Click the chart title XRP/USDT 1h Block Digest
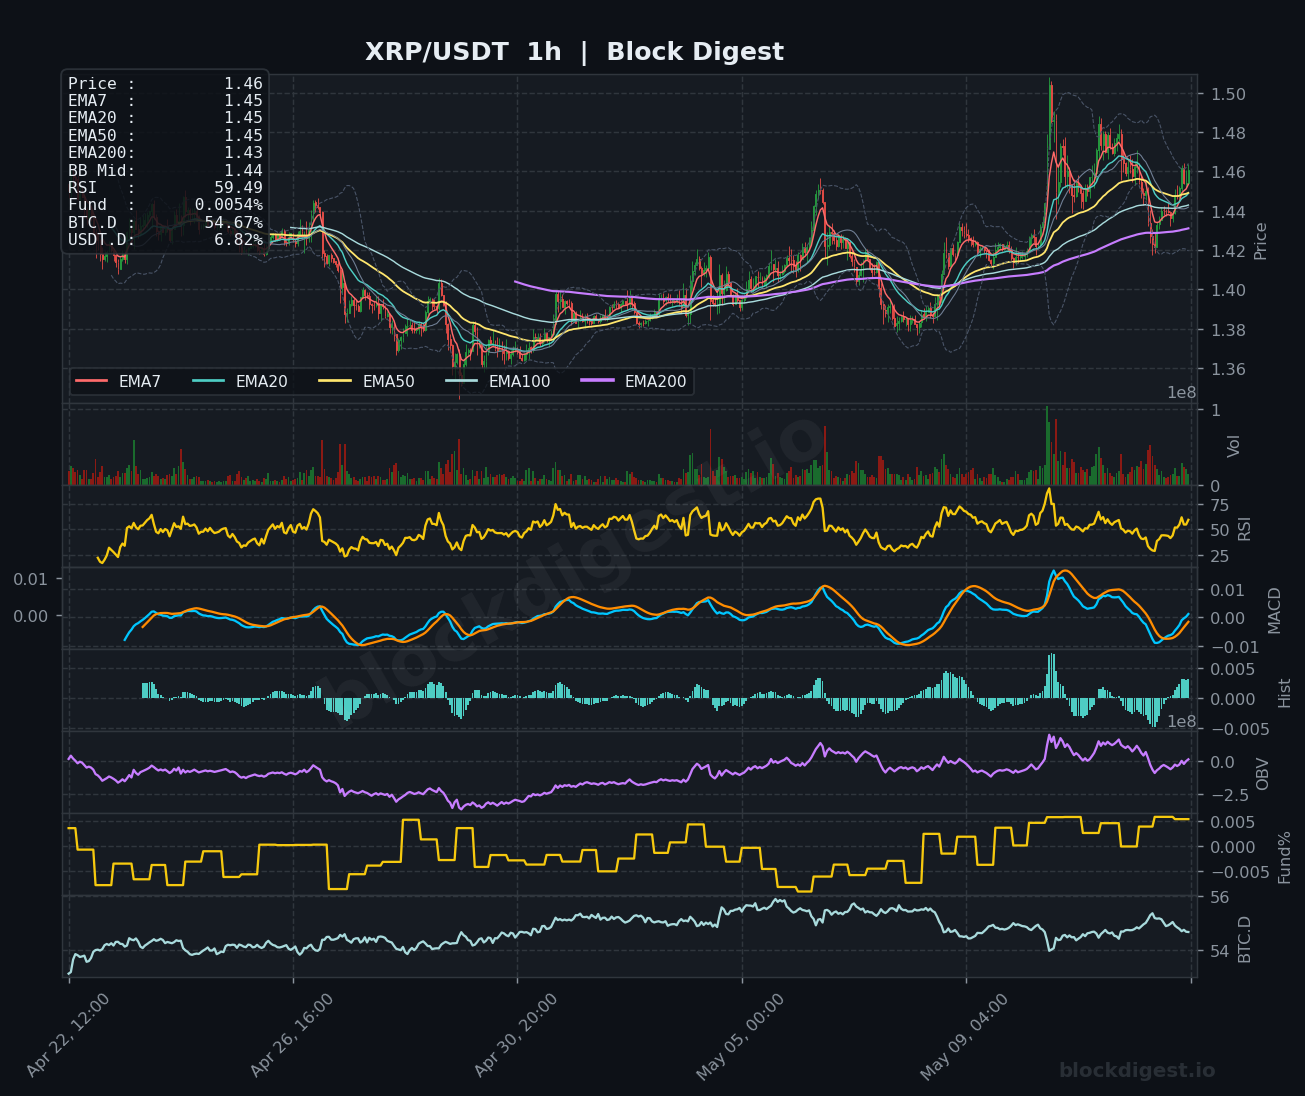Screen dimensions: 1305x1096 (574, 52)
